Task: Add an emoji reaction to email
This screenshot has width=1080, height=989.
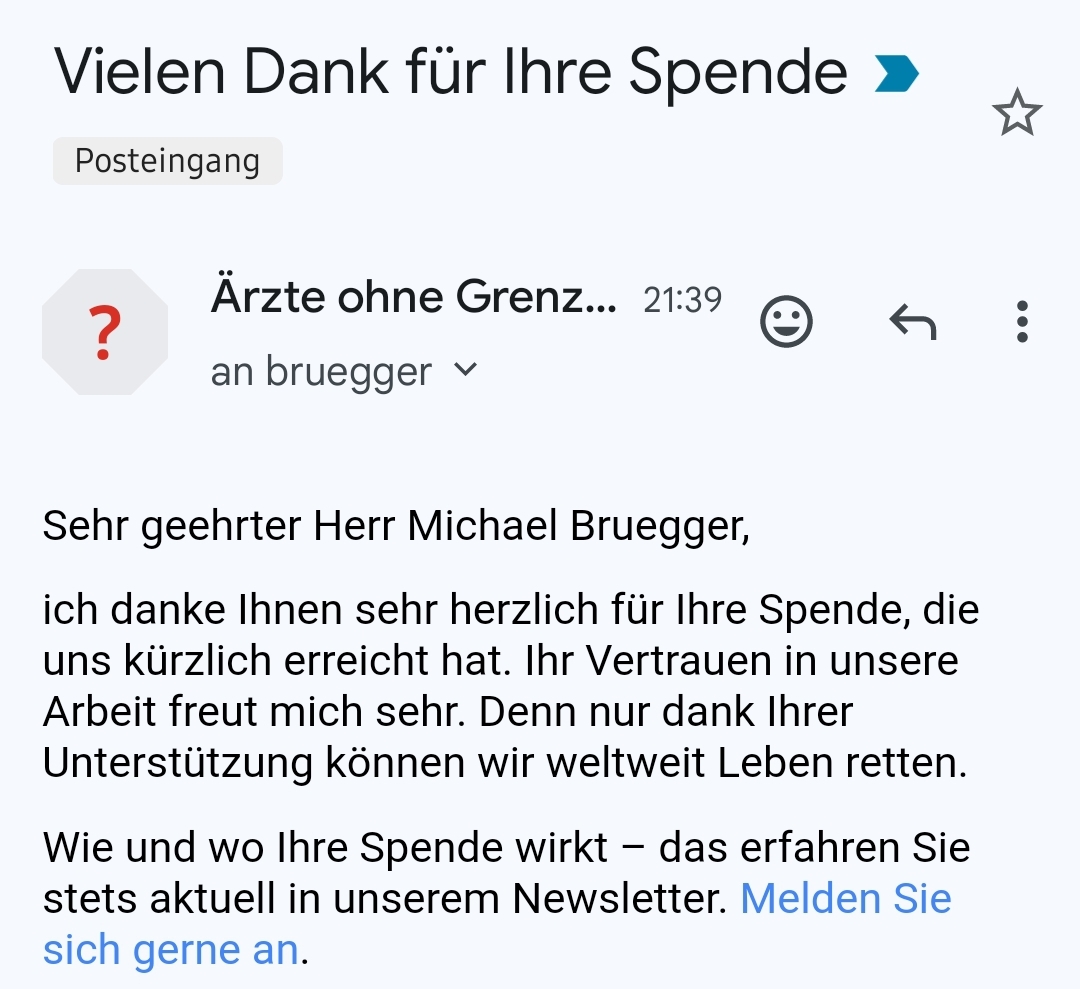Action: point(787,322)
